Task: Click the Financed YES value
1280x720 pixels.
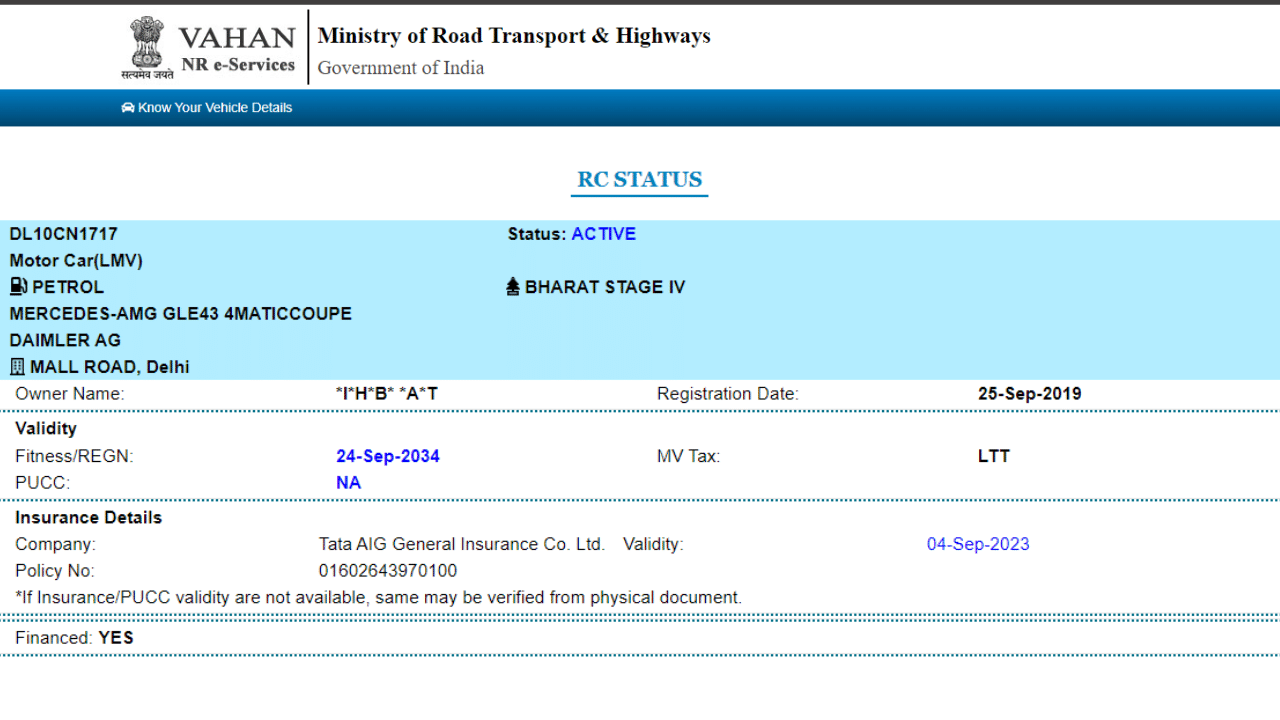Action: click(x=116, y=638)
